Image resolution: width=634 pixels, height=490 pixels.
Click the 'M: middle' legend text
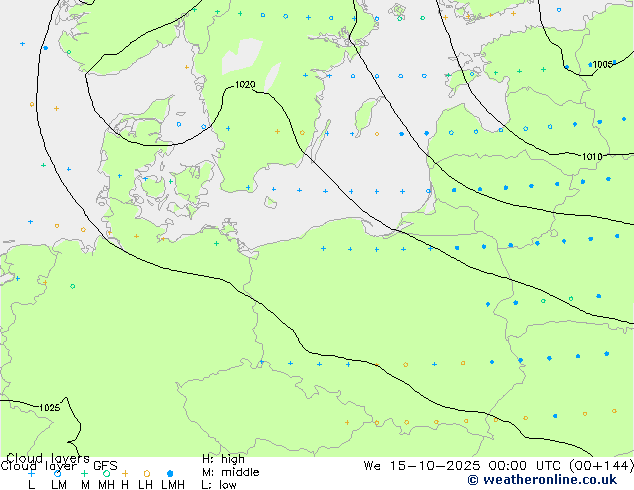pyautogui.click(x=230, y=472)
